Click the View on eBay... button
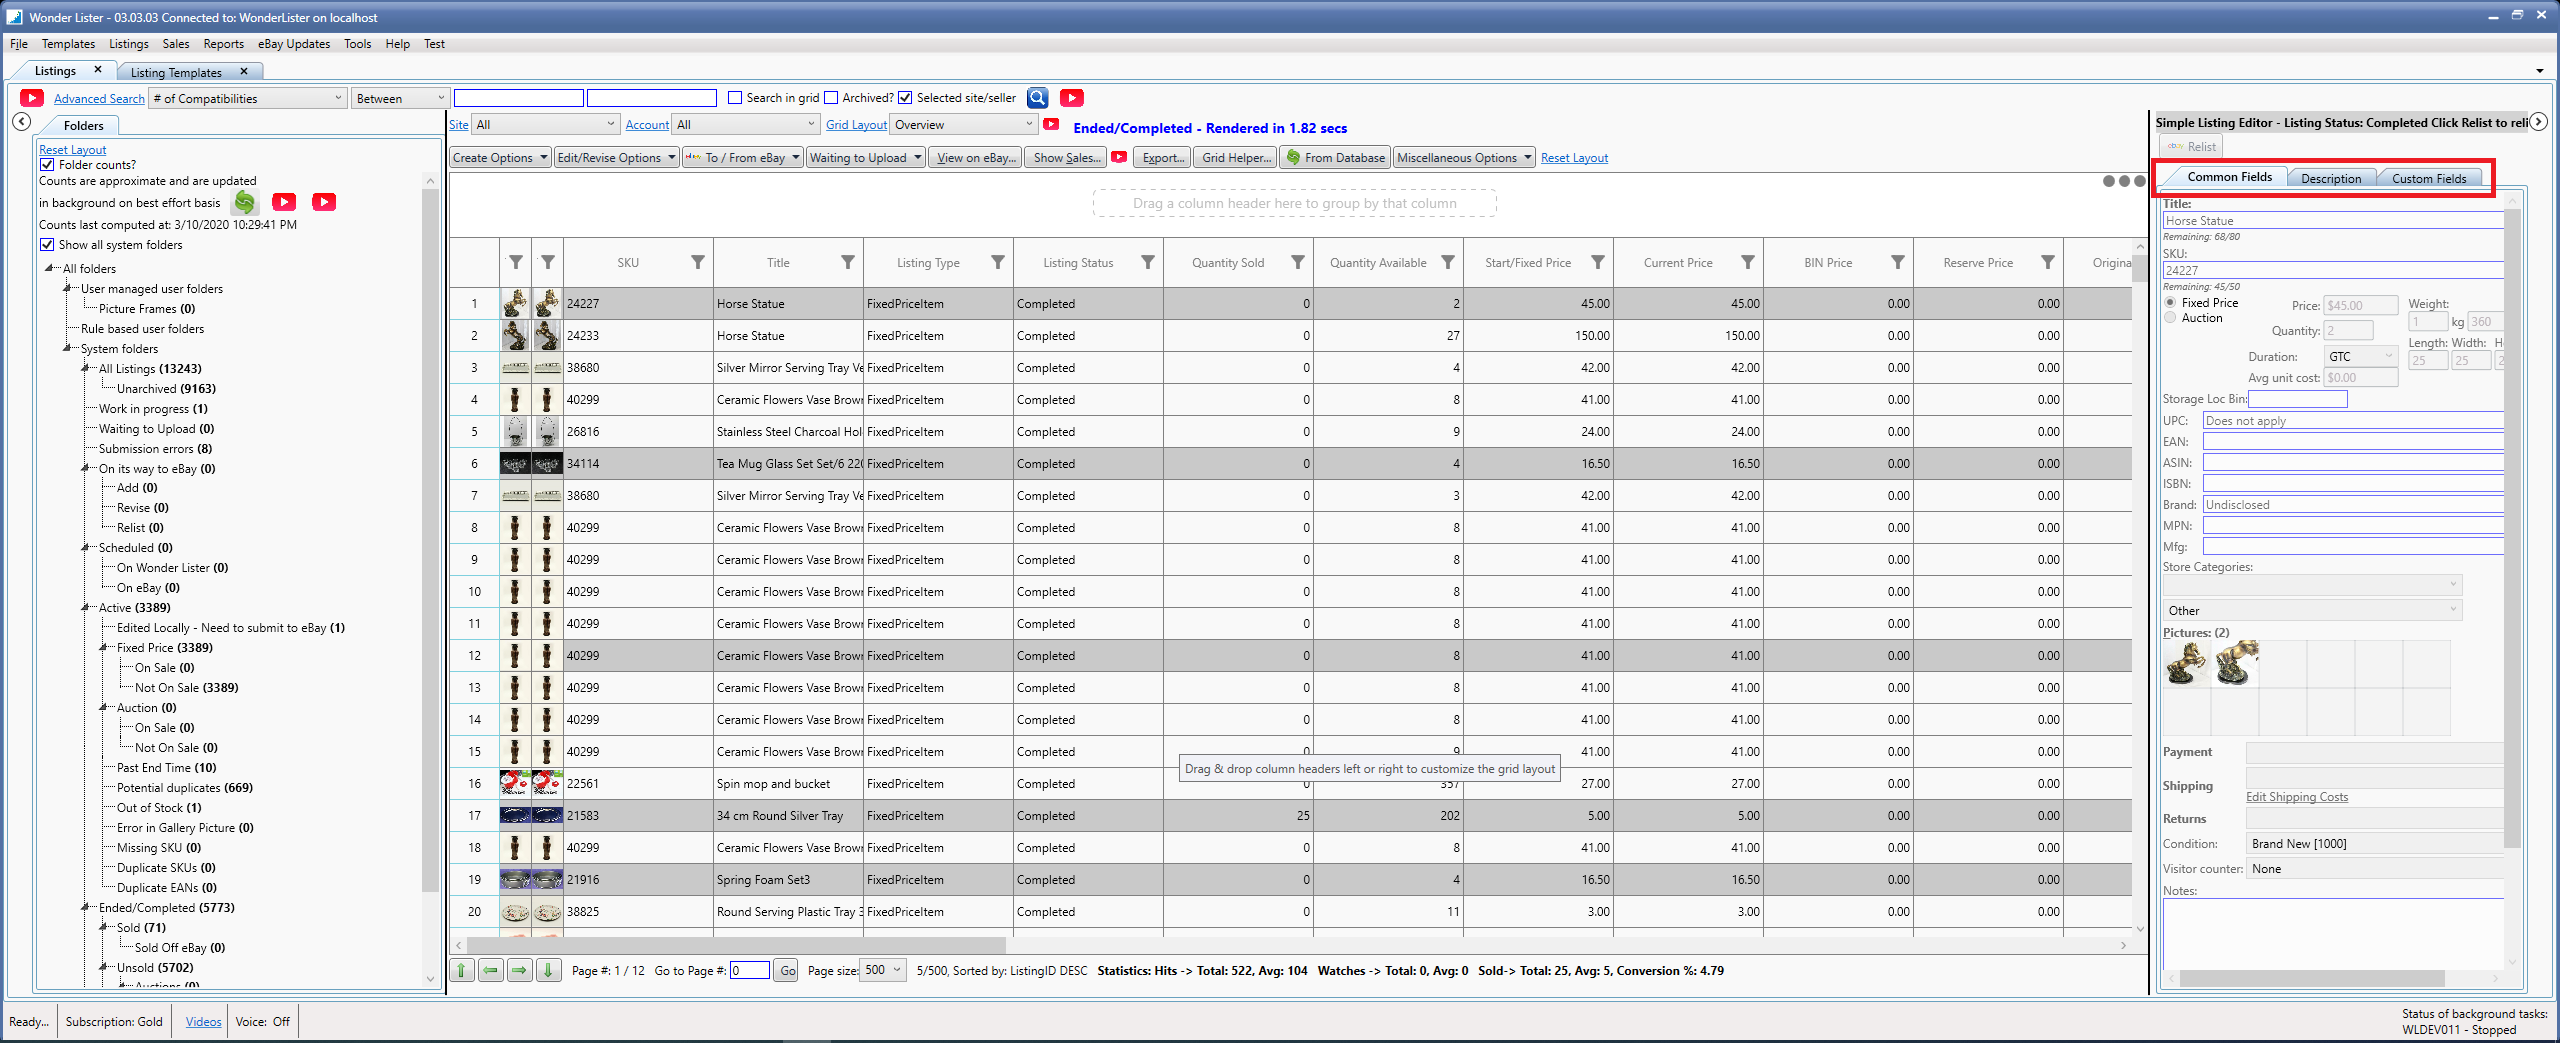 976,157
